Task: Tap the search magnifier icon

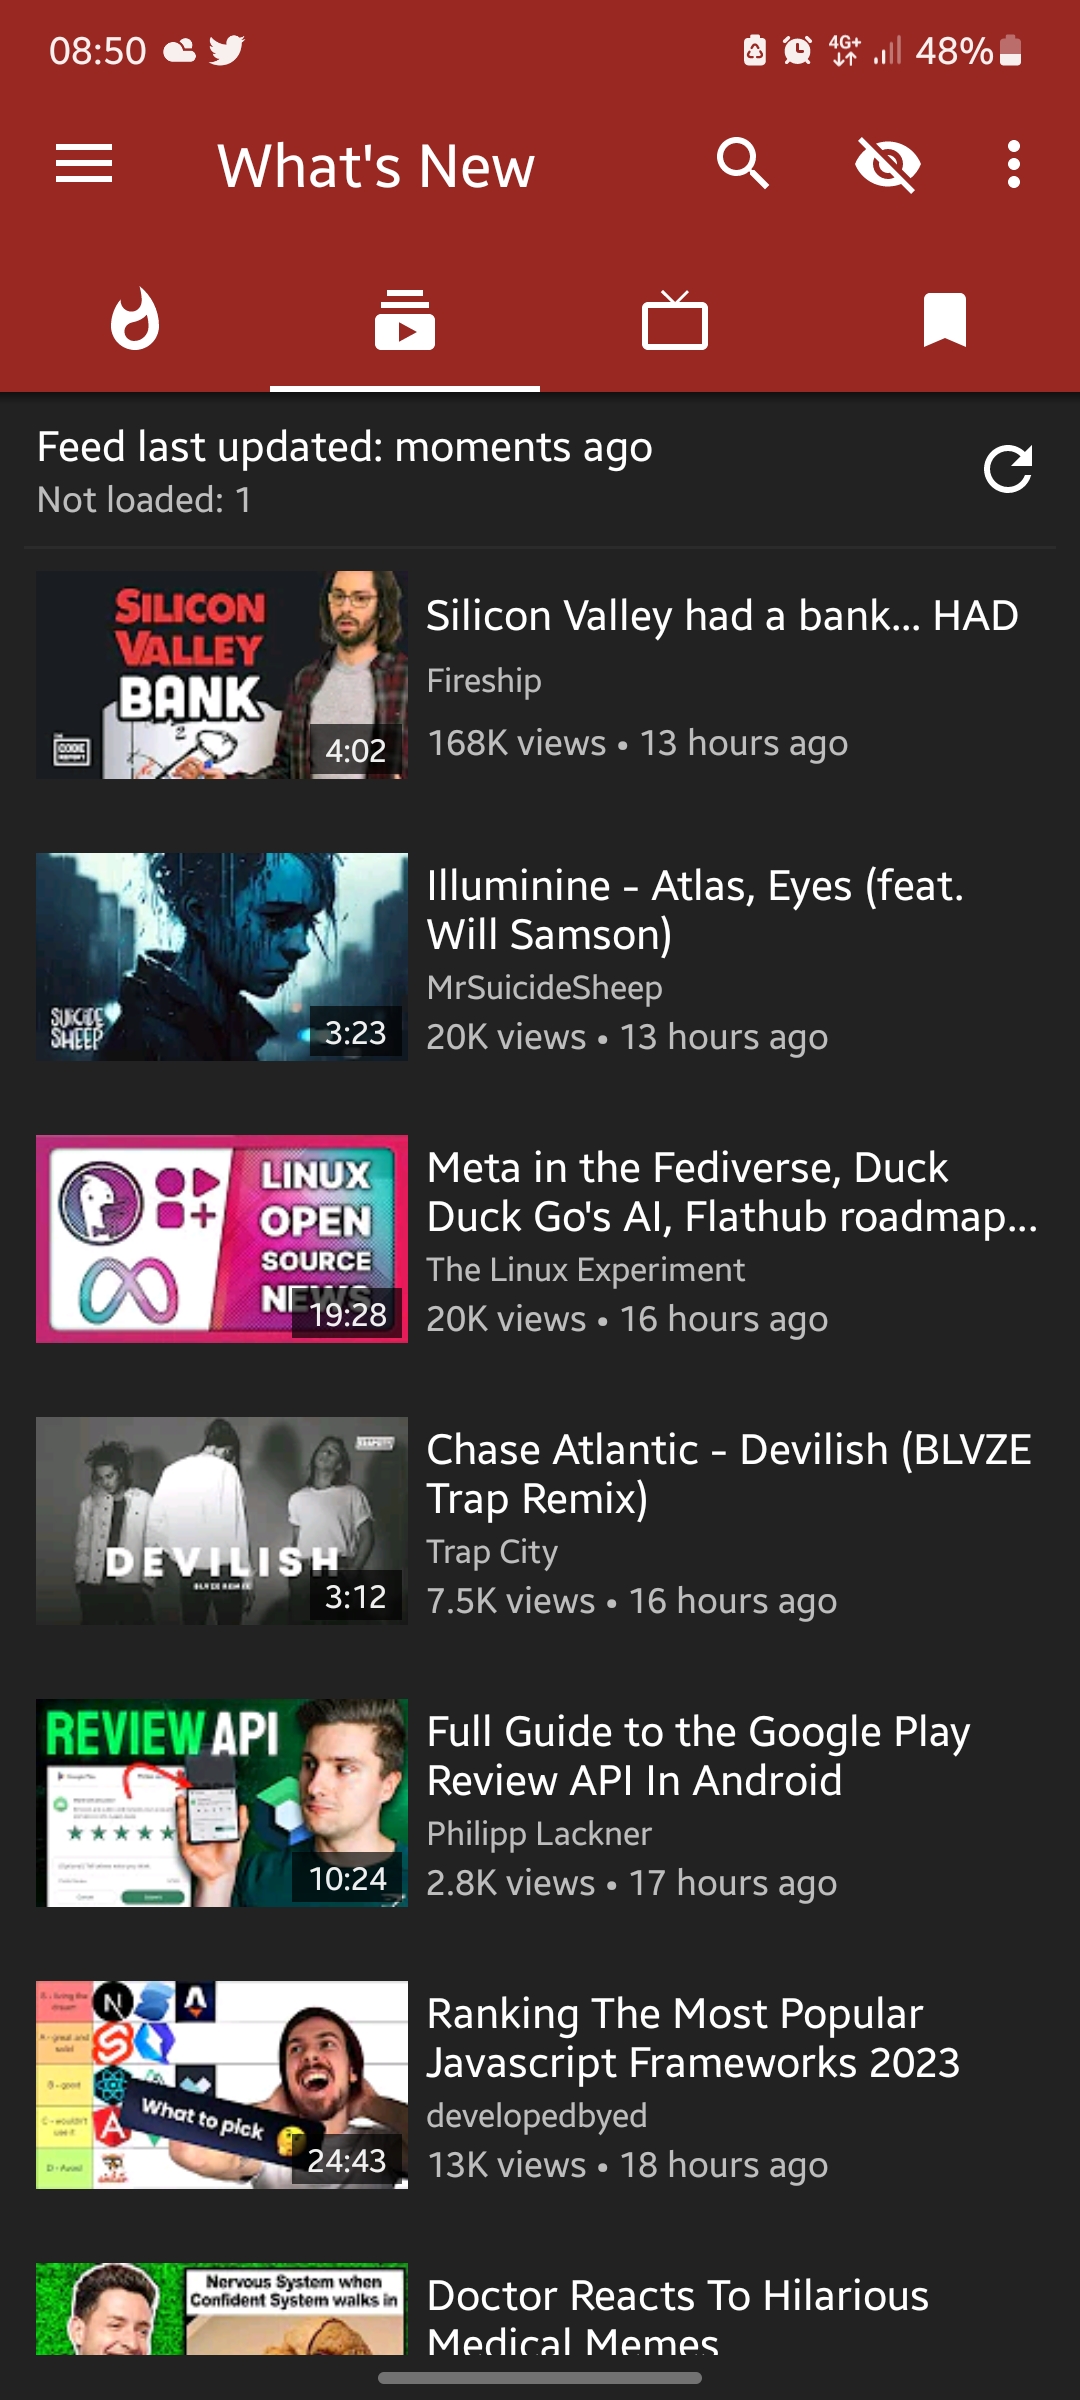Action: [743, 164]
